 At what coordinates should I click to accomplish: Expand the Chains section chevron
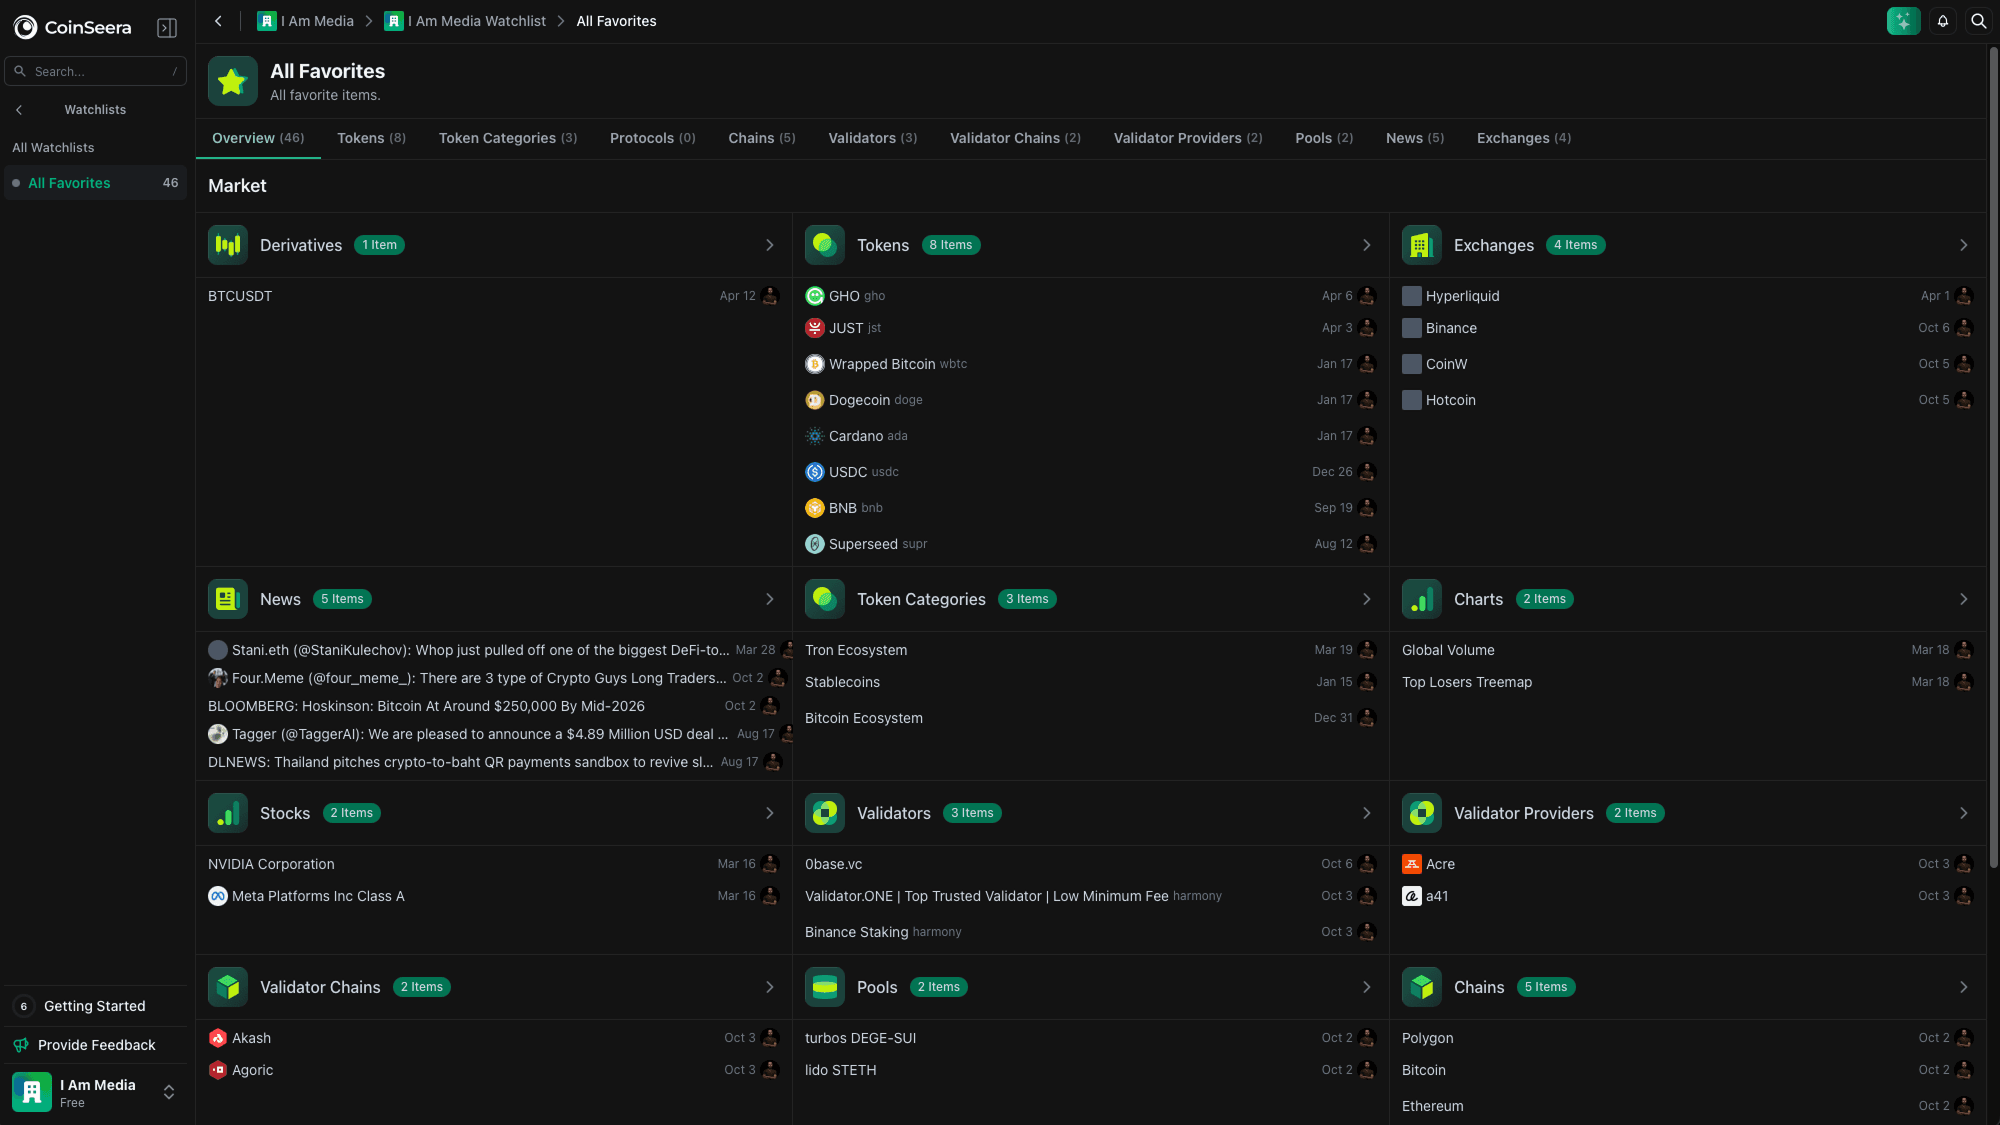coord(1964,987)
